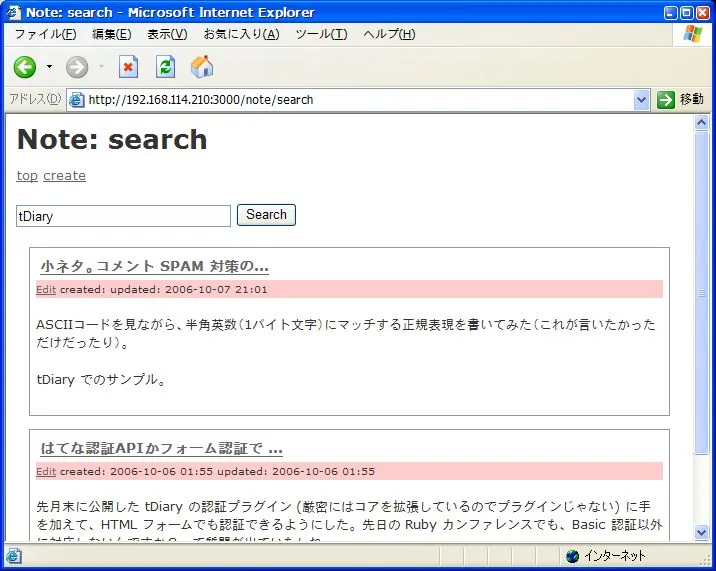The width and height of the screenshot is (716, 571).
Task: Click the address bar URL field
Action: 357,100
